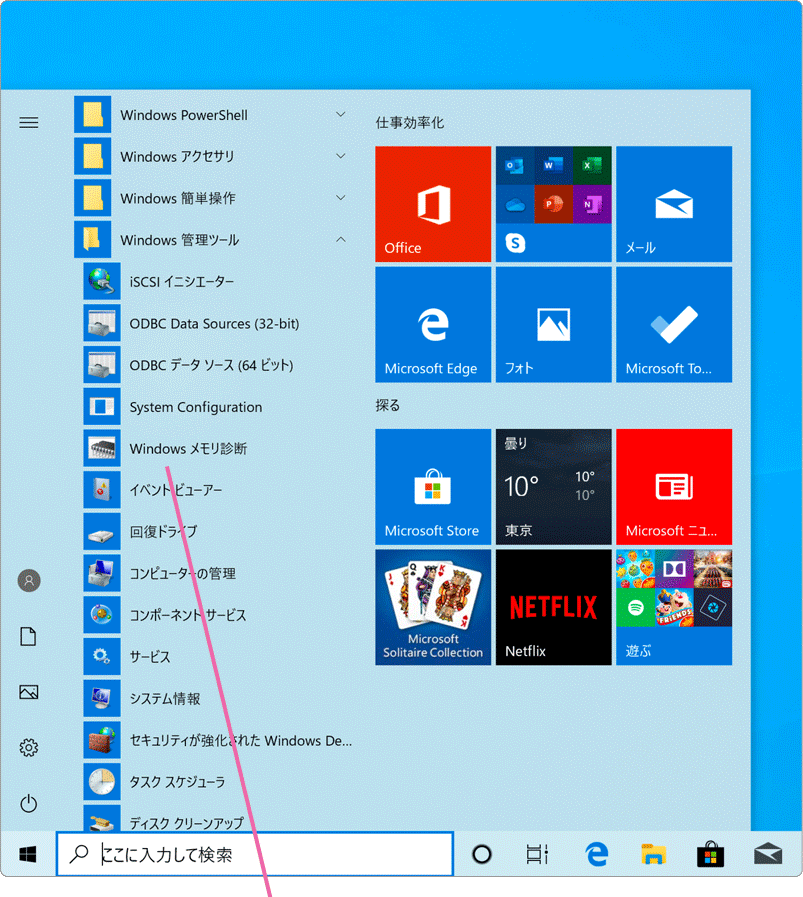Open タスク スケジューラ clock icon

[102, 782]
